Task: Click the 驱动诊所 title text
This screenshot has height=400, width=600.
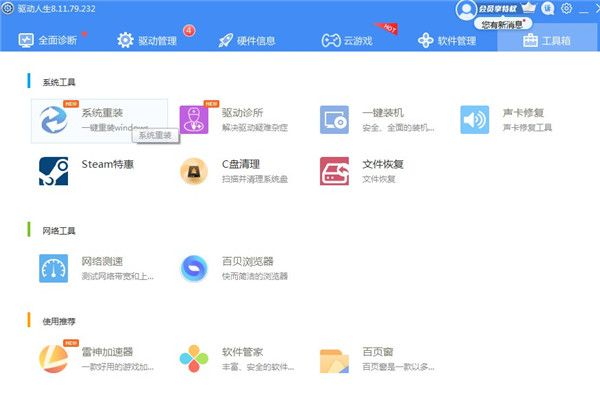Action: pos(243,113)
